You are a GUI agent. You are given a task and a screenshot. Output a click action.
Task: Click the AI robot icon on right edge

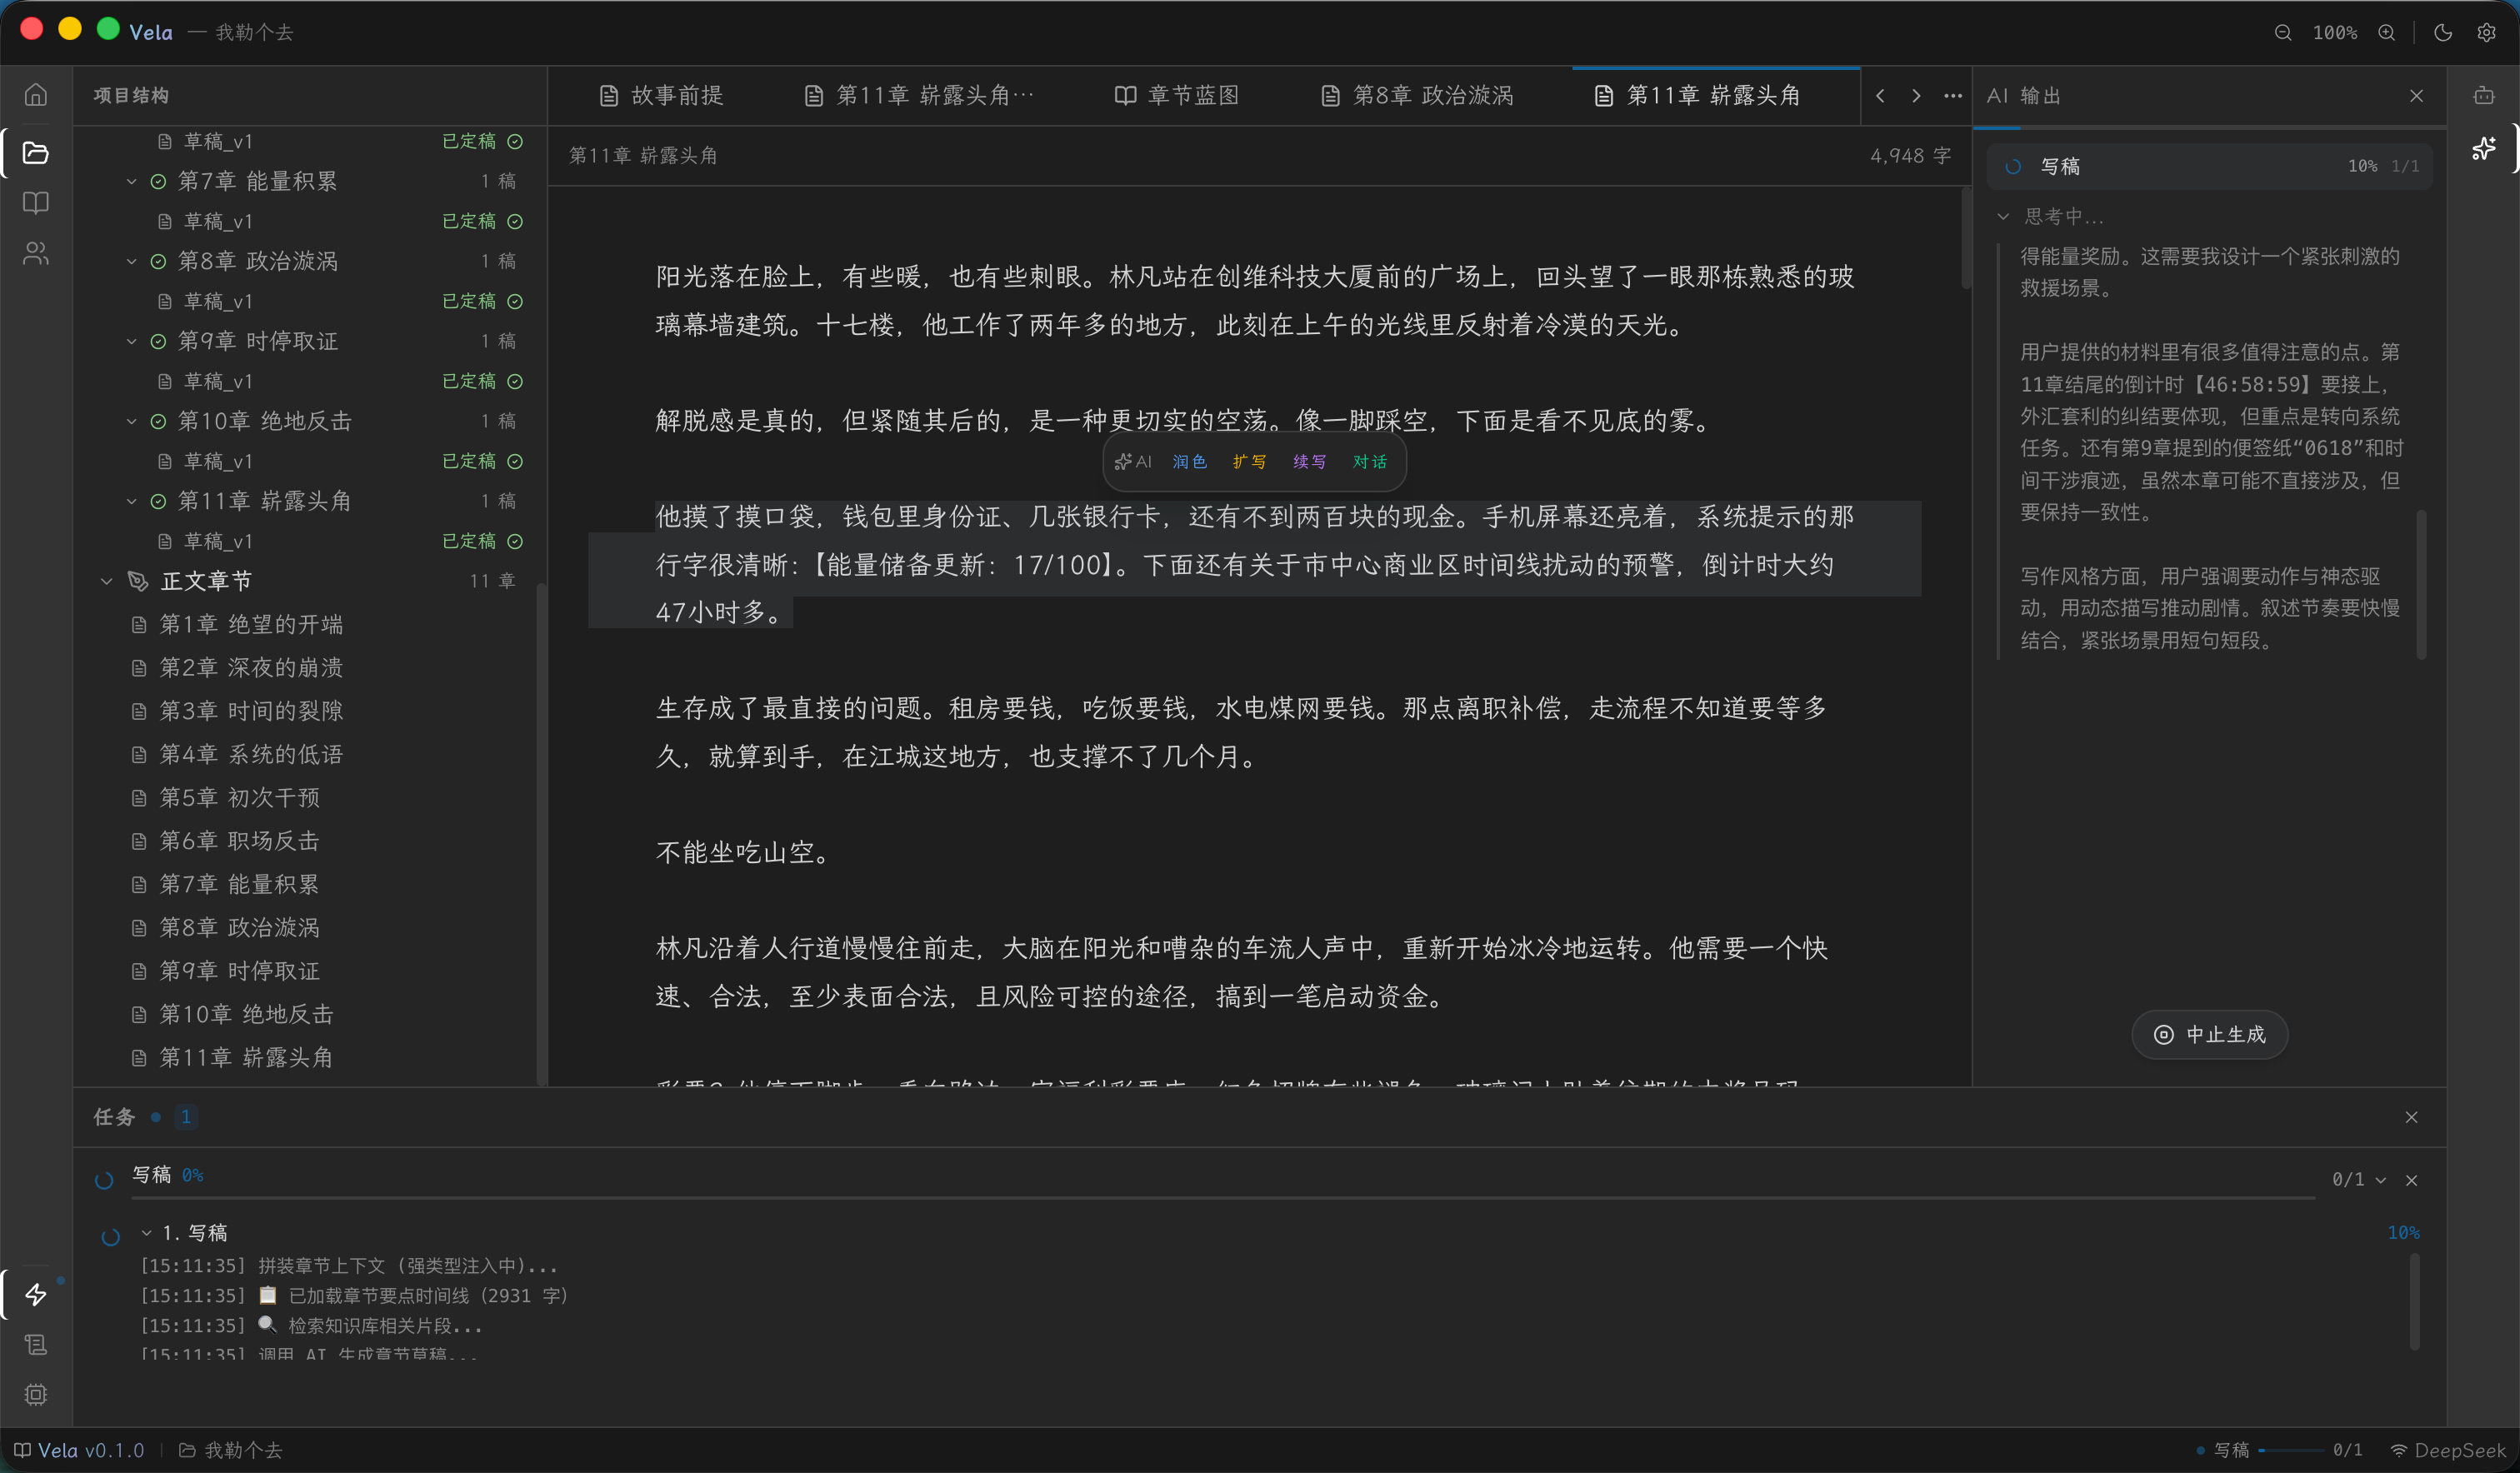(2486, 148)
